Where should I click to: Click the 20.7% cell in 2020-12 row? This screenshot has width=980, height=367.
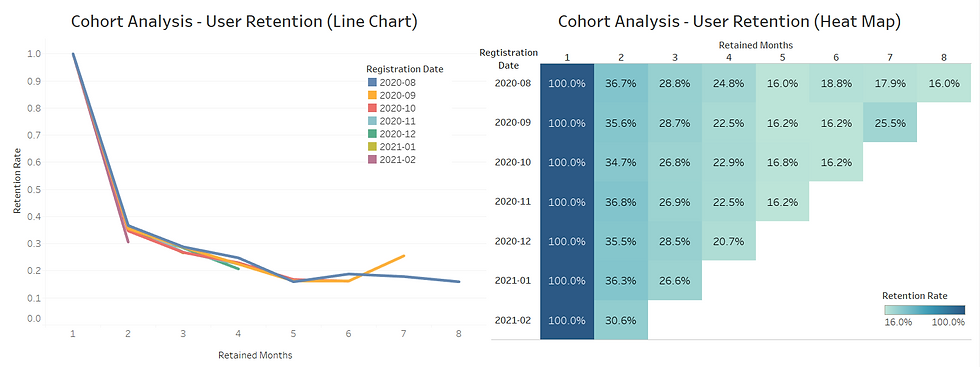729,241
